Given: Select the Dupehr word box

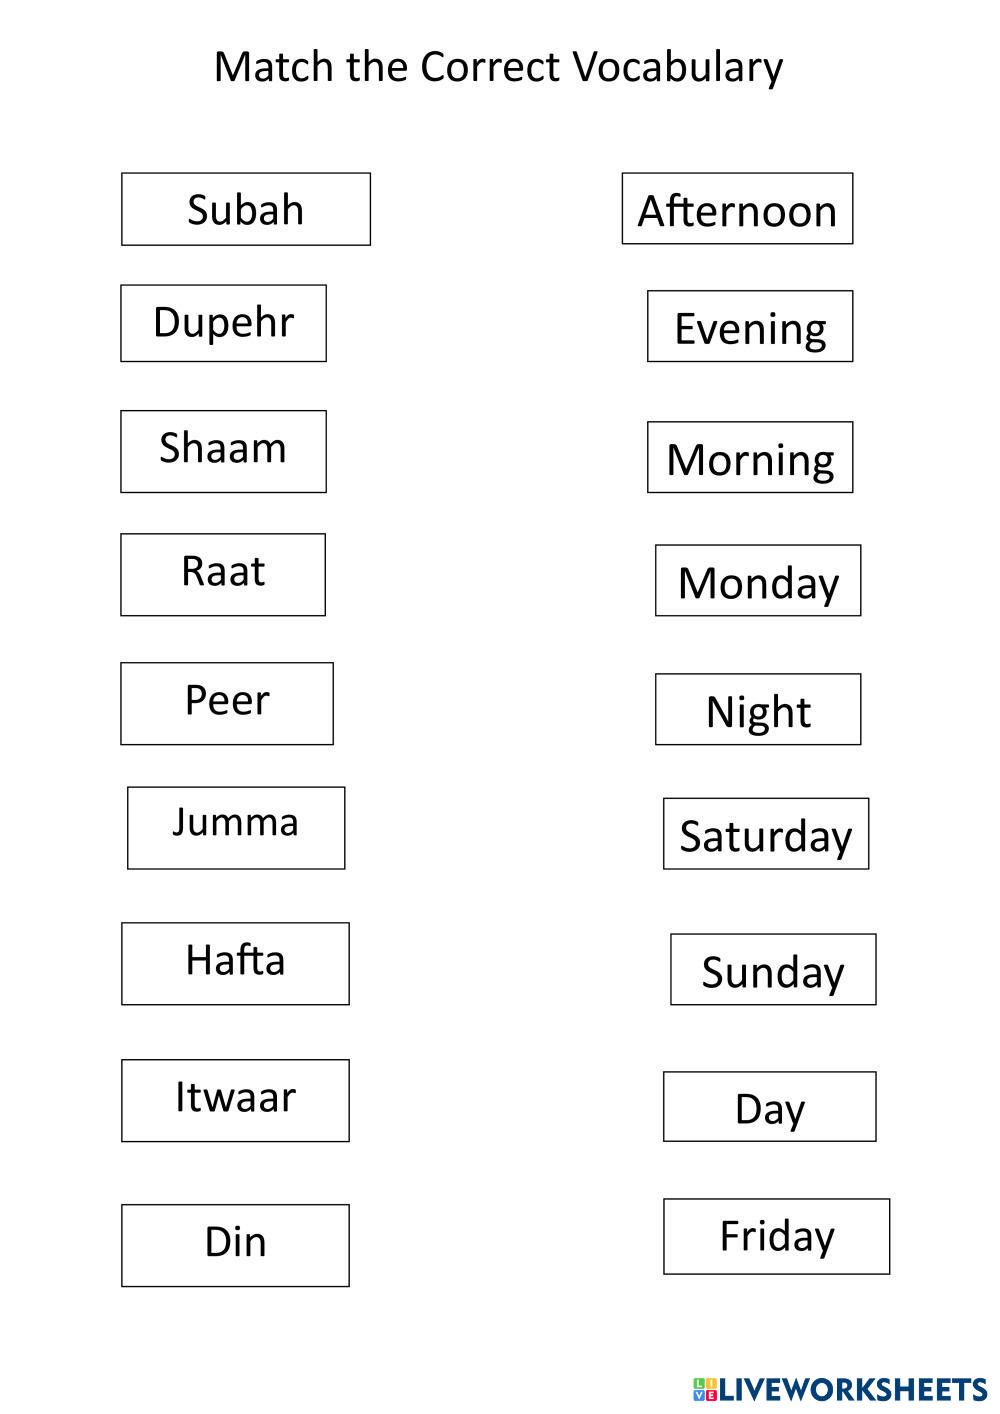Looking at the screenshot, I should pyautogui.click(x=223, y=323).
